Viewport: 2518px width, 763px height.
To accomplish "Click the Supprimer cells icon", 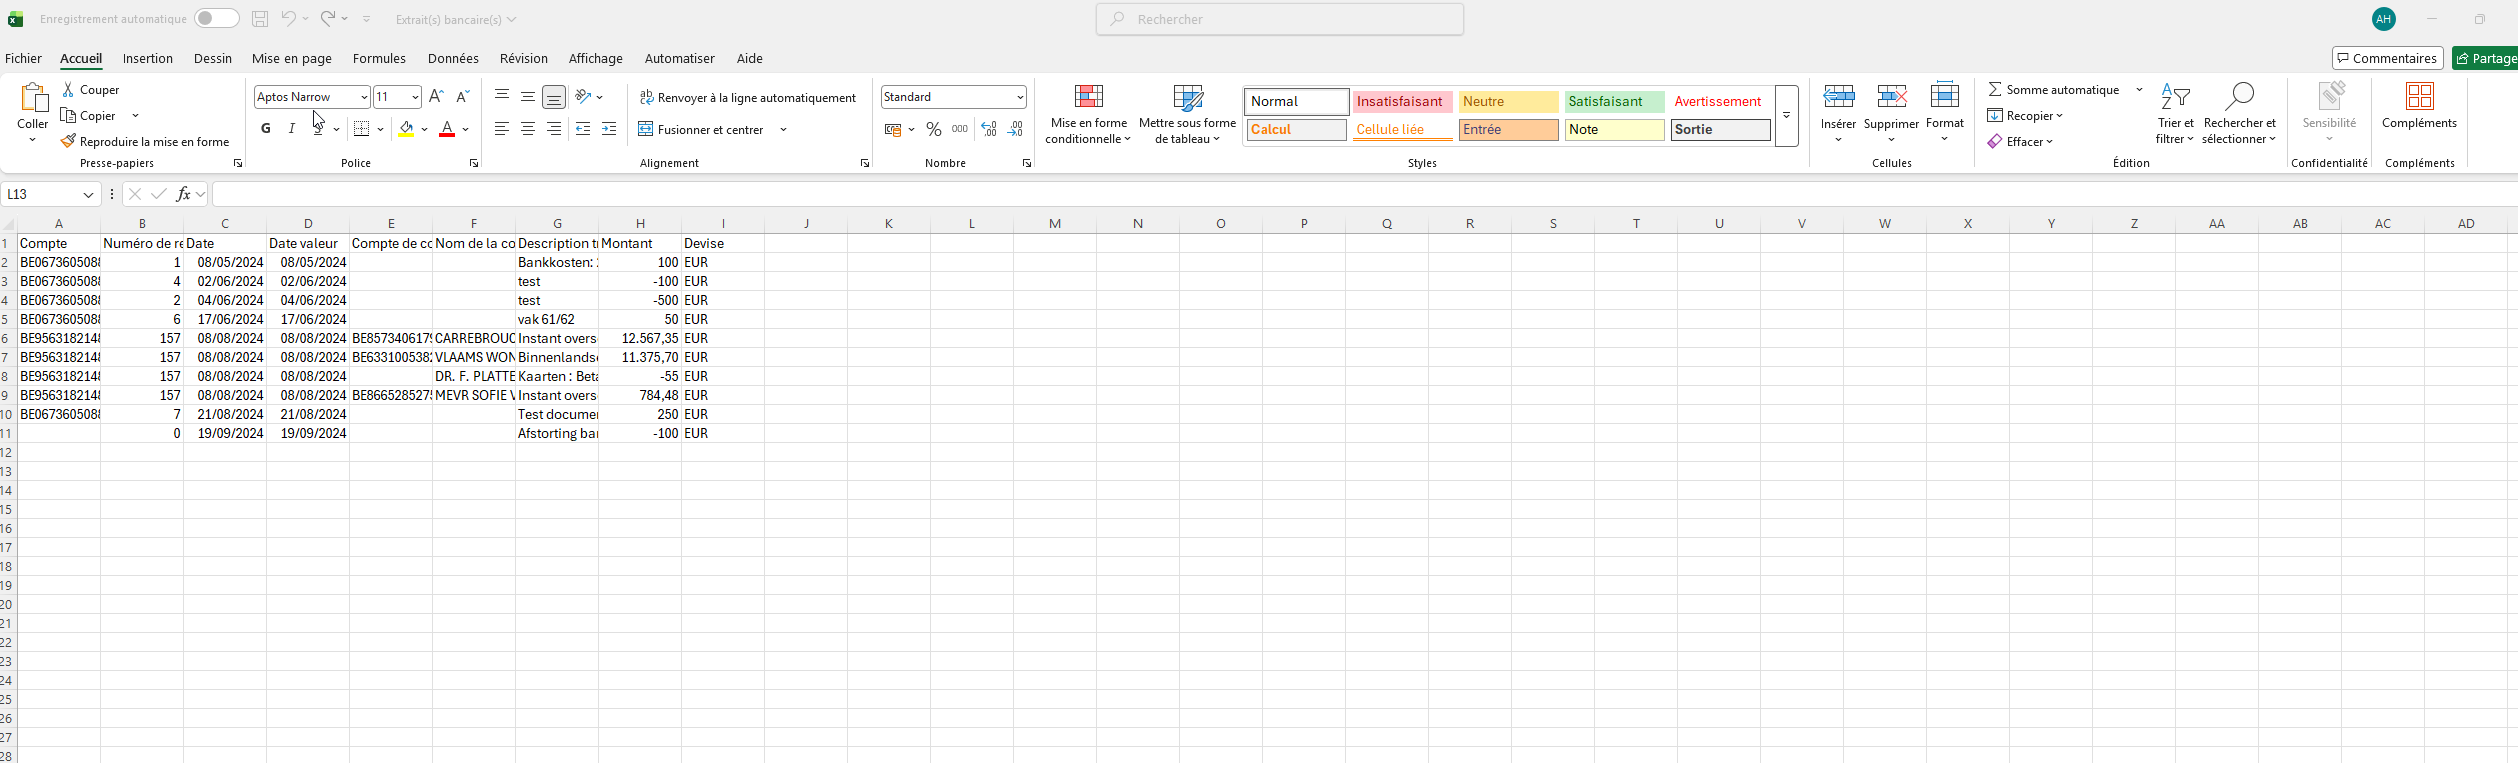I will tap(1891, 96).
